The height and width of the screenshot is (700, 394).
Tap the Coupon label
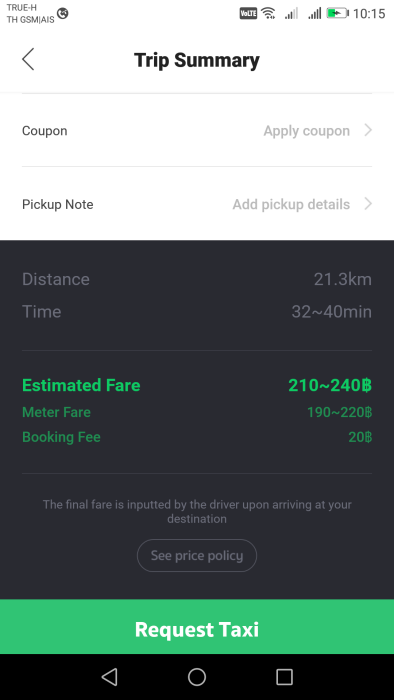coord(45,131)
